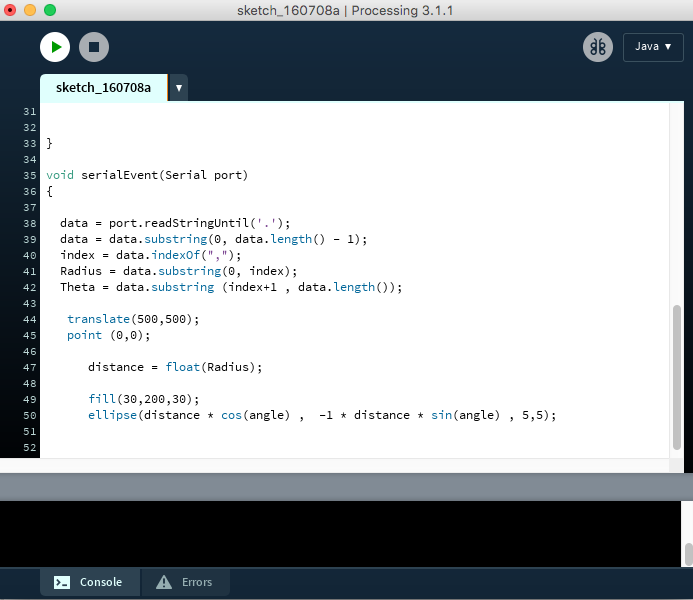Close the Processing window with red button
The image size is (693, 600).
pyautogui.click(x=10, y=10)
